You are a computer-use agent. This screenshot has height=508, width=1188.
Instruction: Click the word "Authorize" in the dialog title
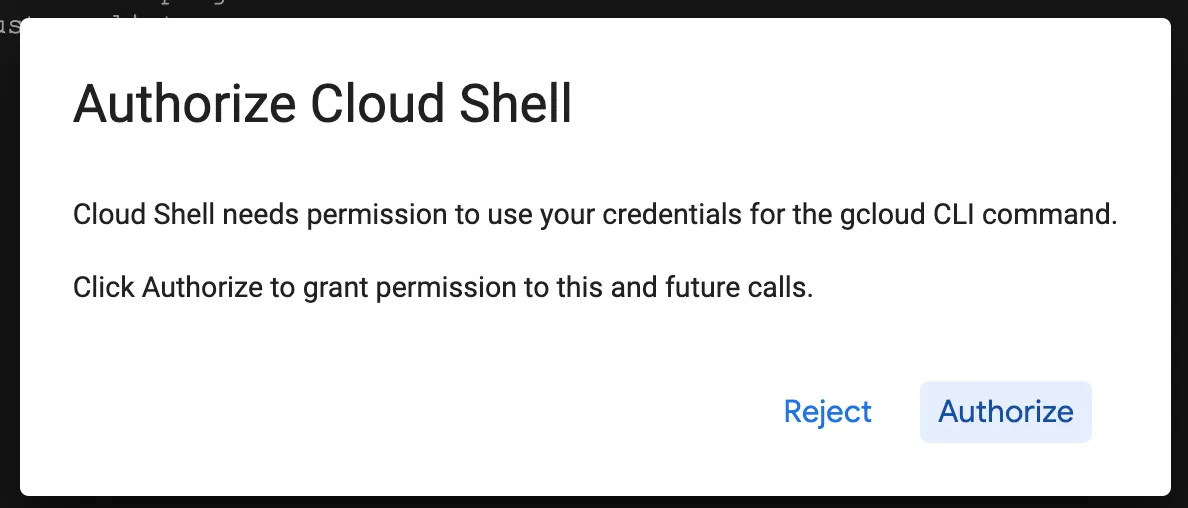pos(184,104)
